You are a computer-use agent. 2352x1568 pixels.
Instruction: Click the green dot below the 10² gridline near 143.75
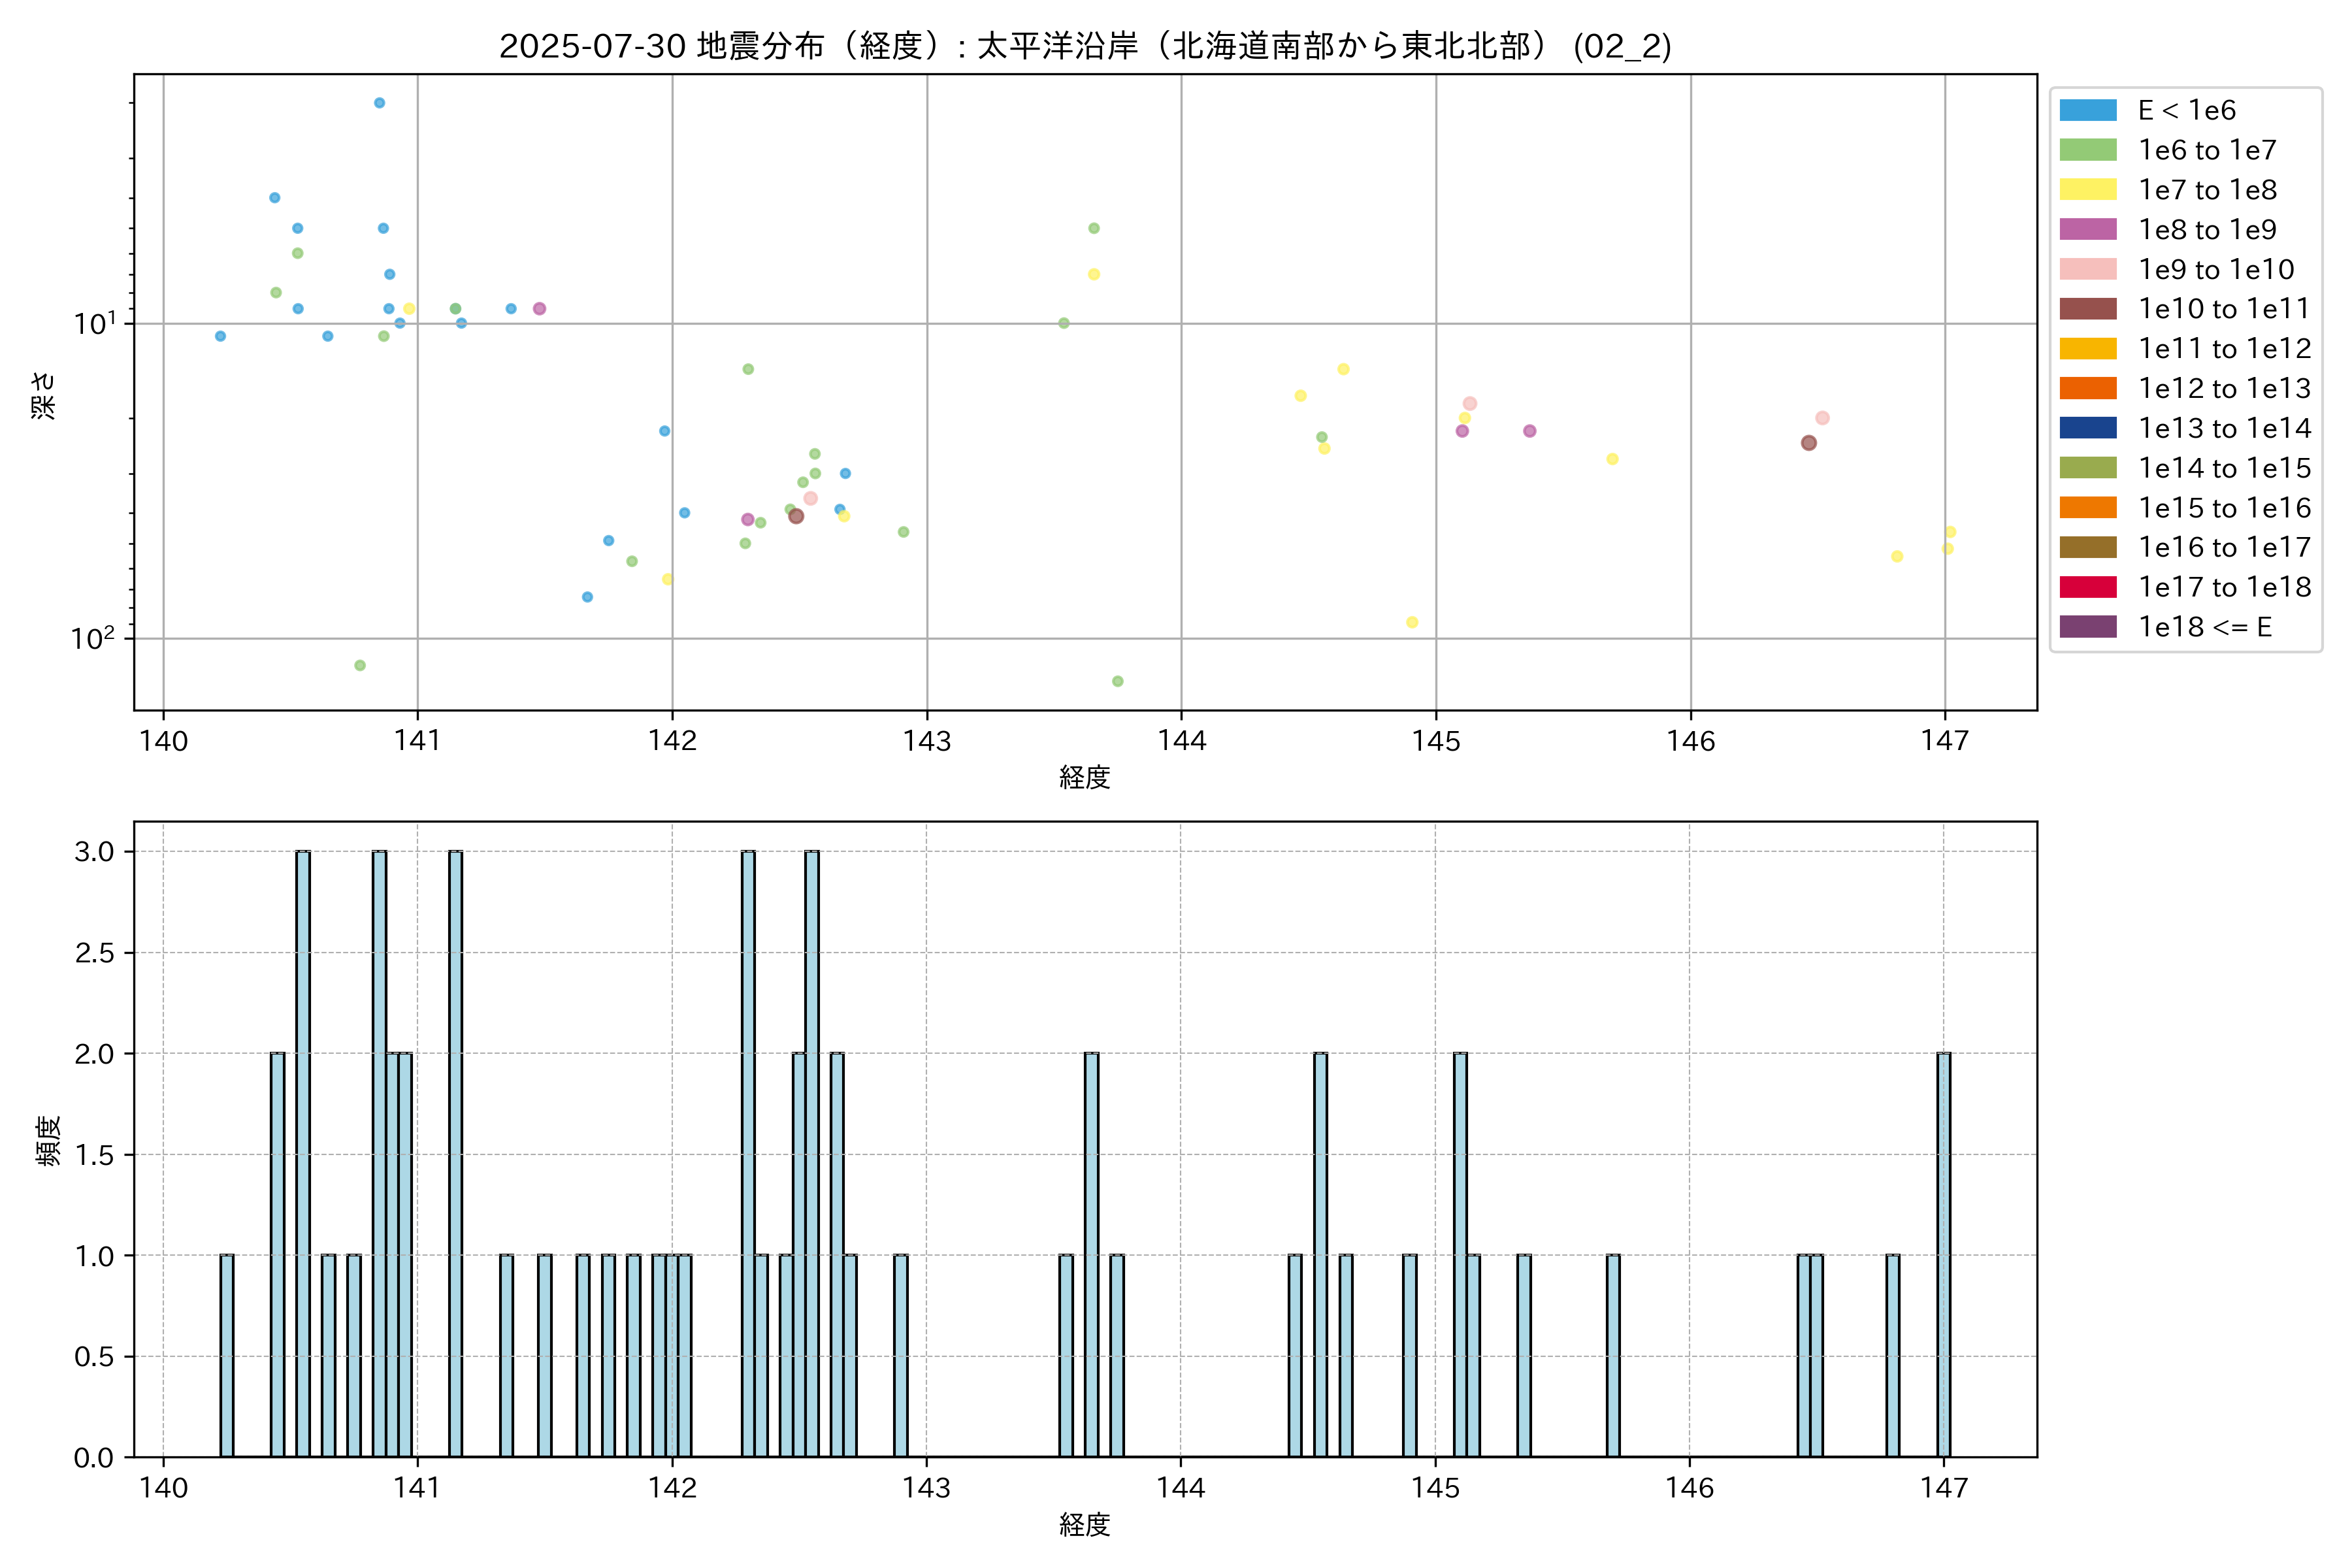tap(1117, 681)
